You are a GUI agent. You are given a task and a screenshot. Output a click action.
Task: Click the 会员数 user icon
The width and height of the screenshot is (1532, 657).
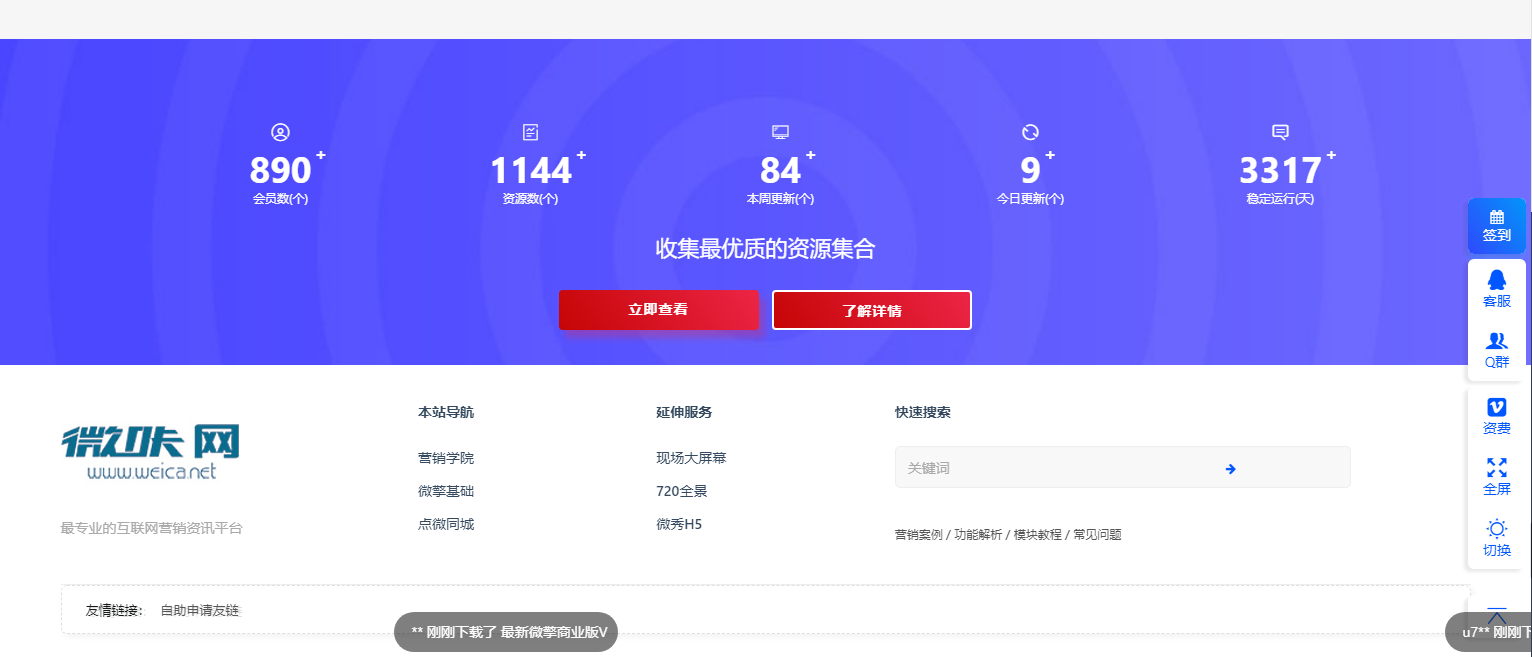pyautogui.click(x=280, y=132)
